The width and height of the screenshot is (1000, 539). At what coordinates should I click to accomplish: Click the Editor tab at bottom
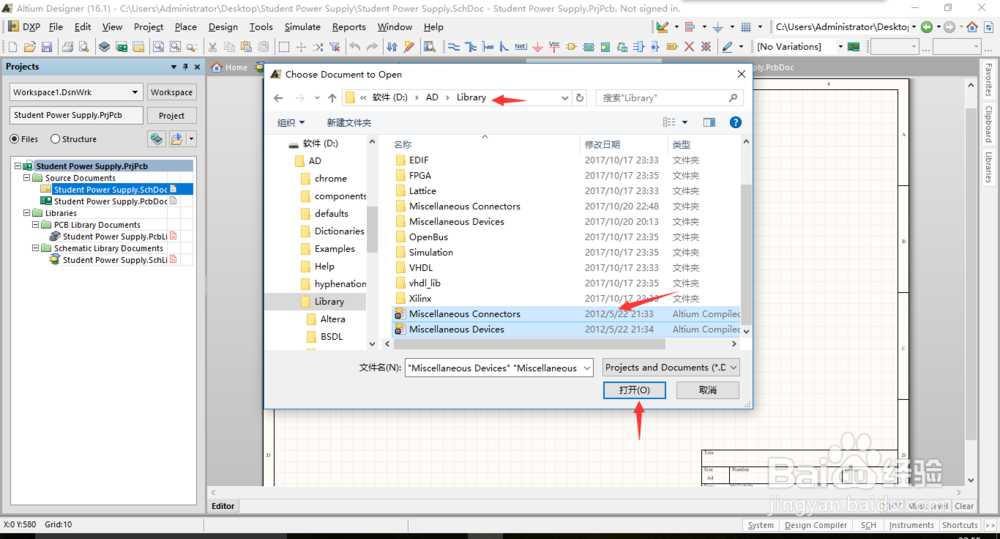click(223, 506)
